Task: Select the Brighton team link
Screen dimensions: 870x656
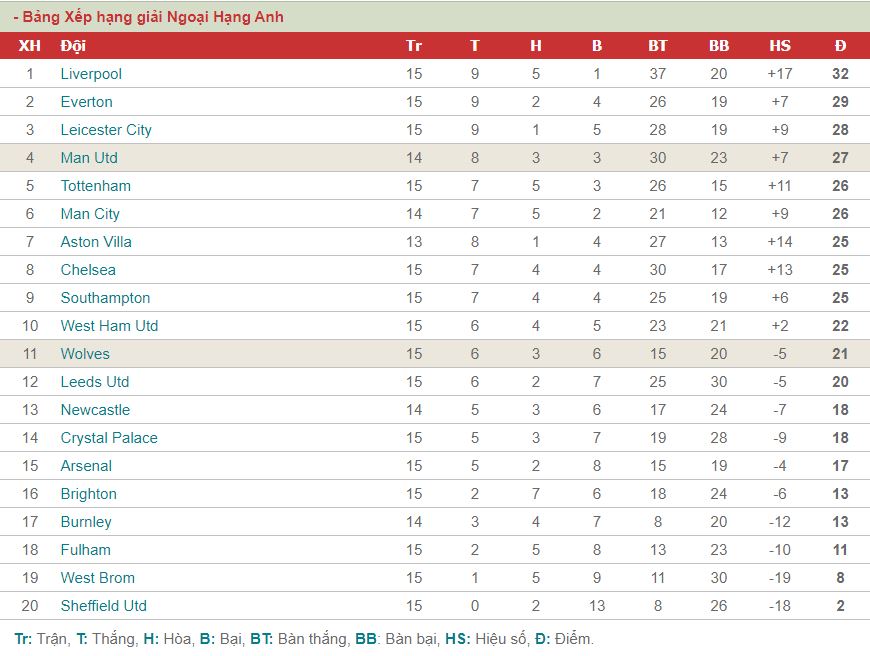Action: click(89, 494)
